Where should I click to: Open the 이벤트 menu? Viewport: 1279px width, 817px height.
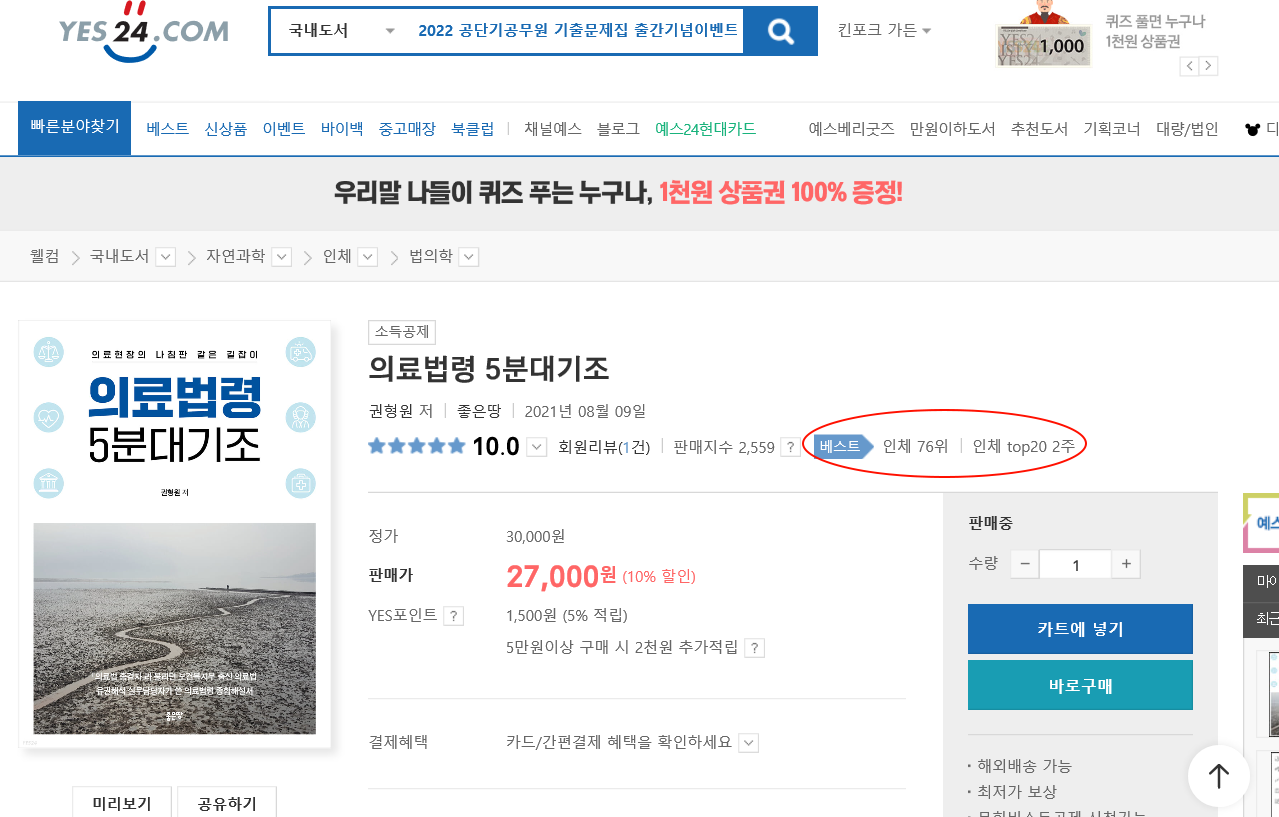[284, 129]
